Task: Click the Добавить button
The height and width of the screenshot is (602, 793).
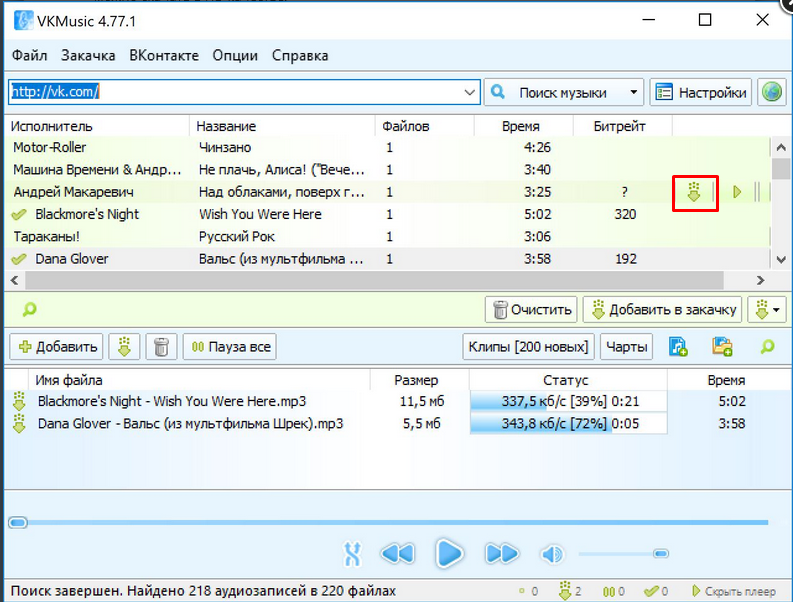Action: pos(56,347)
